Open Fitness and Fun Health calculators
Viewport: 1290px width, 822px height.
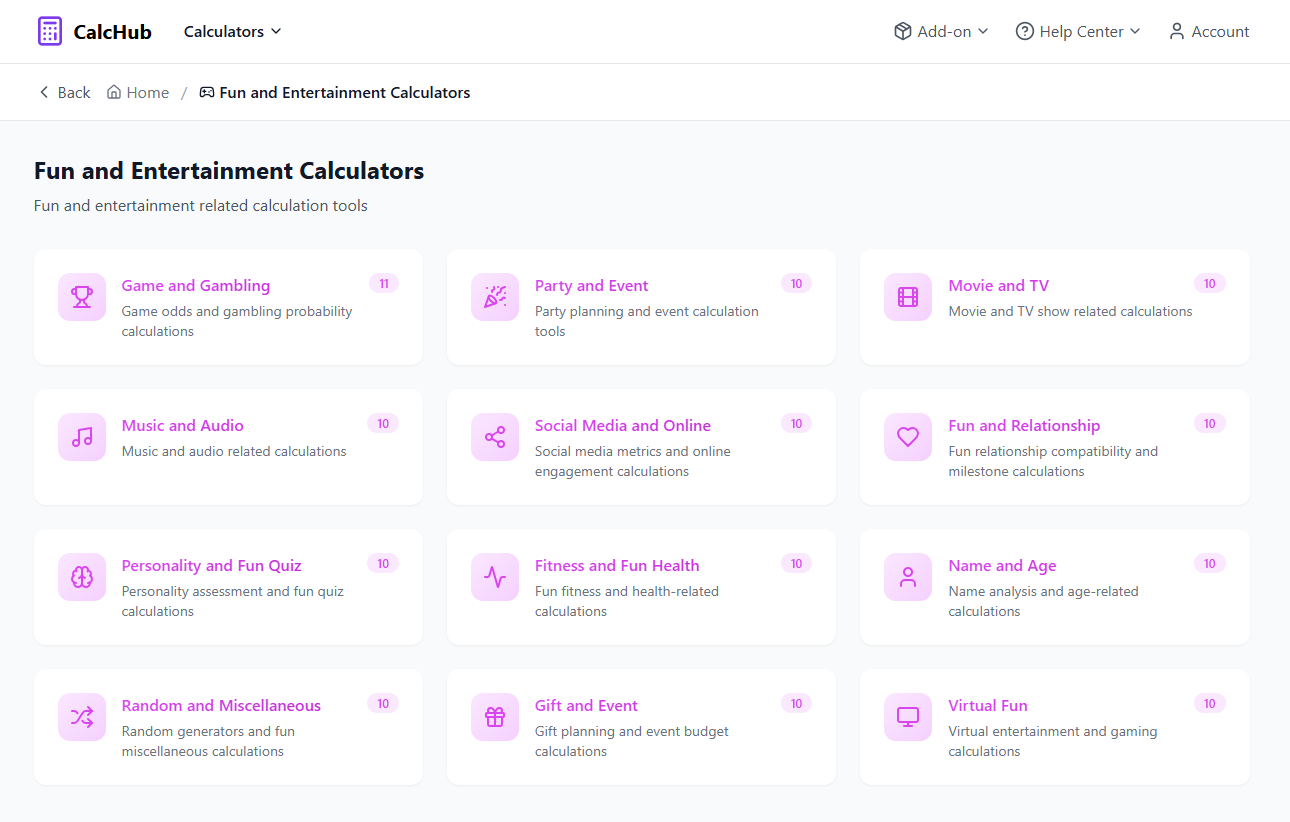pyautogui.click(x=617, y=565)
